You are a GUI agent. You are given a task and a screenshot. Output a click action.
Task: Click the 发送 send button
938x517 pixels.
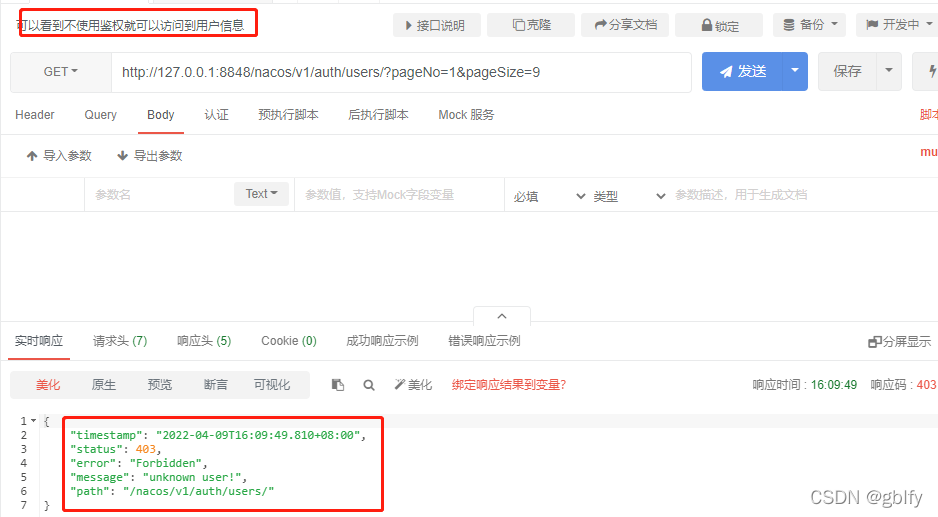pos(742,71)
